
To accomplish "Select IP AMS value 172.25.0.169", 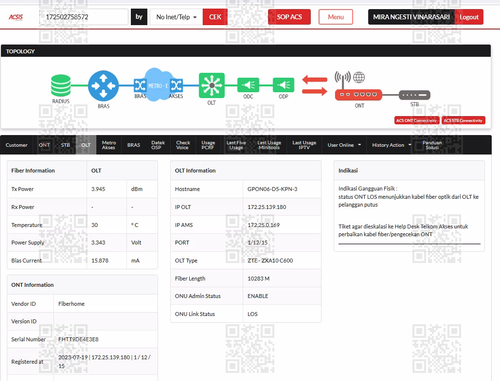I will click(x=263, y=225).
